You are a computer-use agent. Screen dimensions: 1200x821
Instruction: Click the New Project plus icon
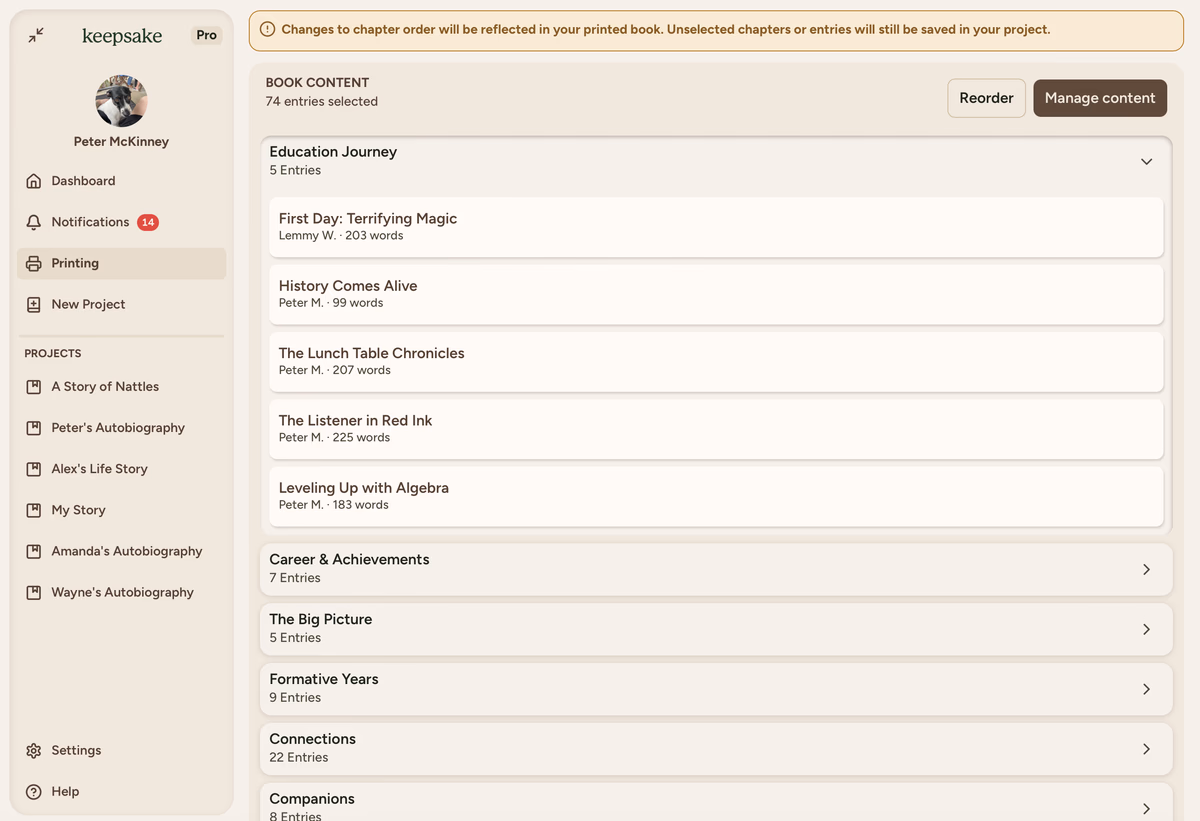[34, 304]
